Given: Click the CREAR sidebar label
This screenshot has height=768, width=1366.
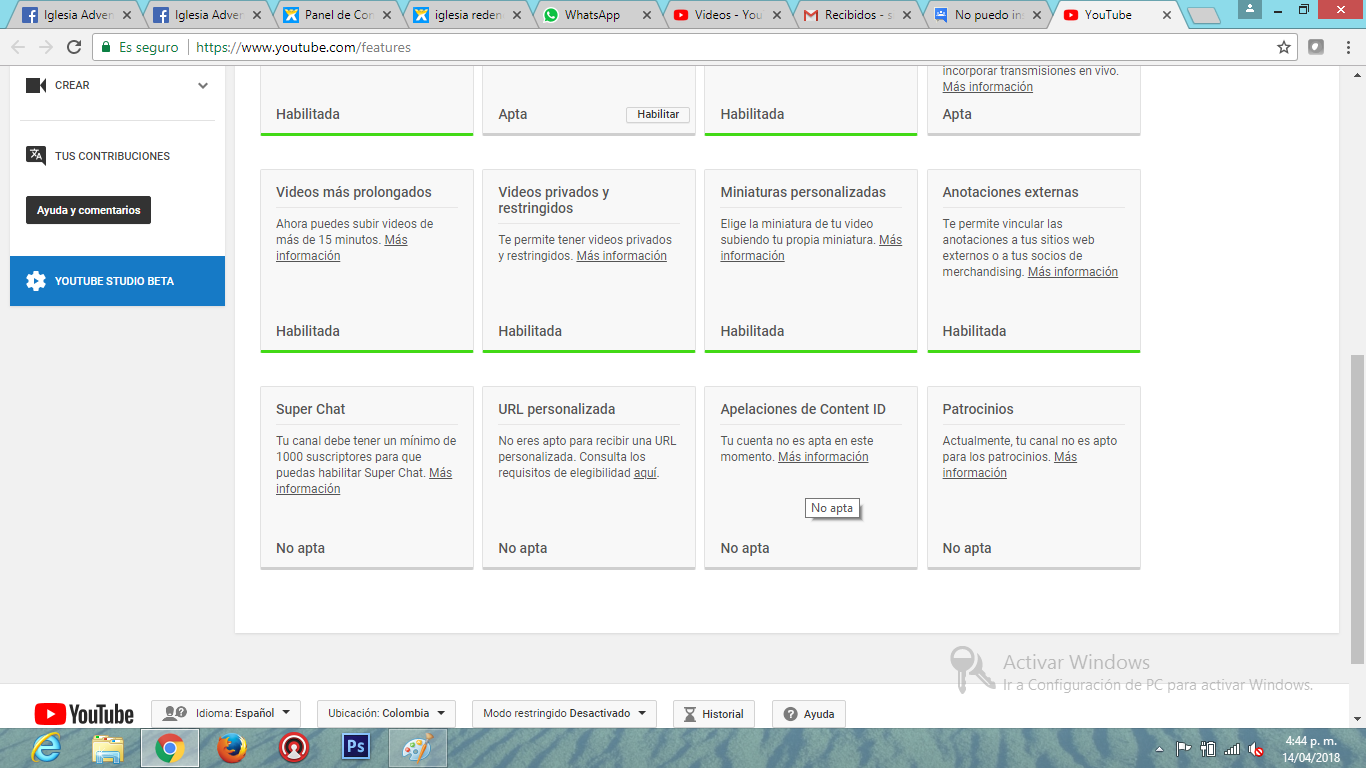Looking at the screenshot, I should [x=72, y=86].
